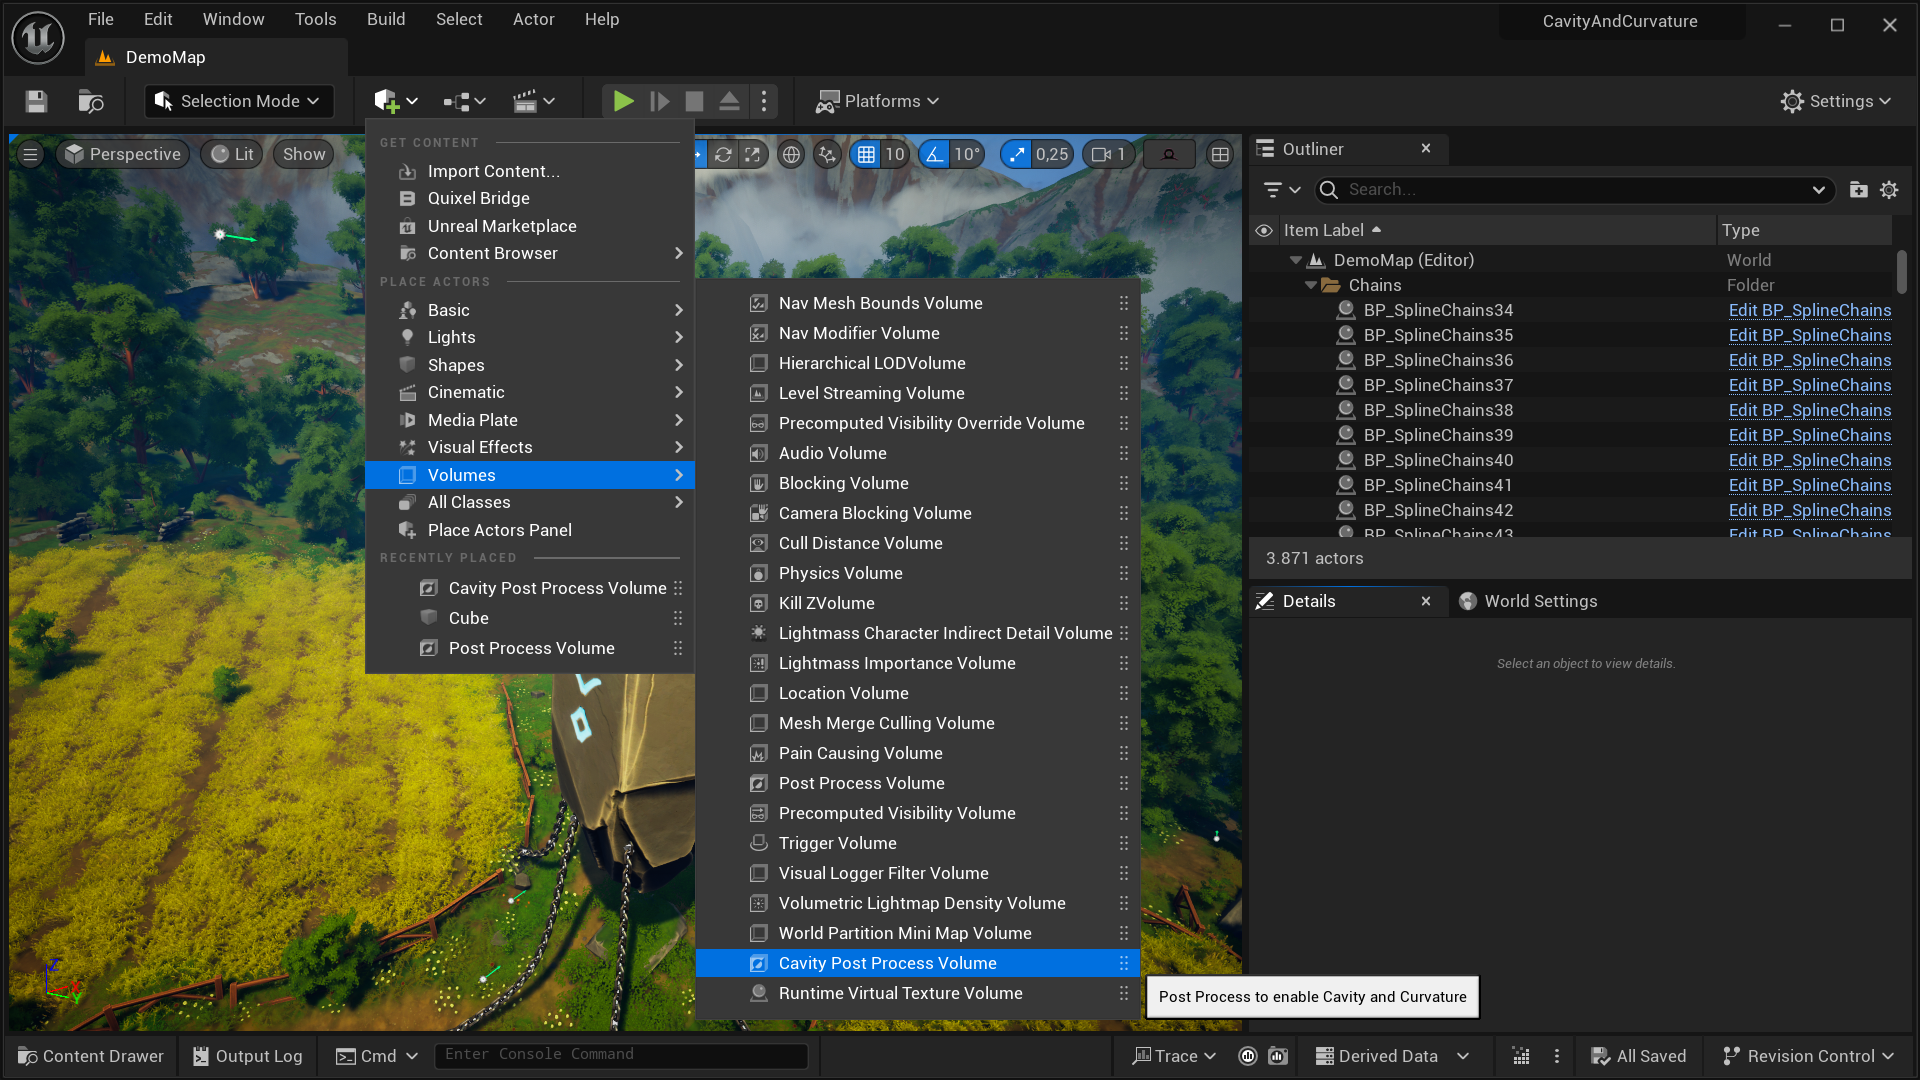
Task: Open Quixel Bridge from menu
Action: point(530,198)
